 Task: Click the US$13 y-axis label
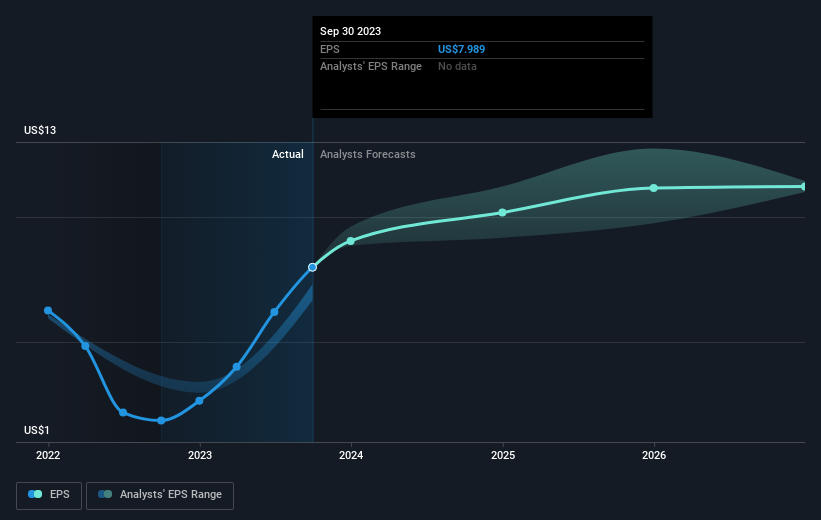40,130
